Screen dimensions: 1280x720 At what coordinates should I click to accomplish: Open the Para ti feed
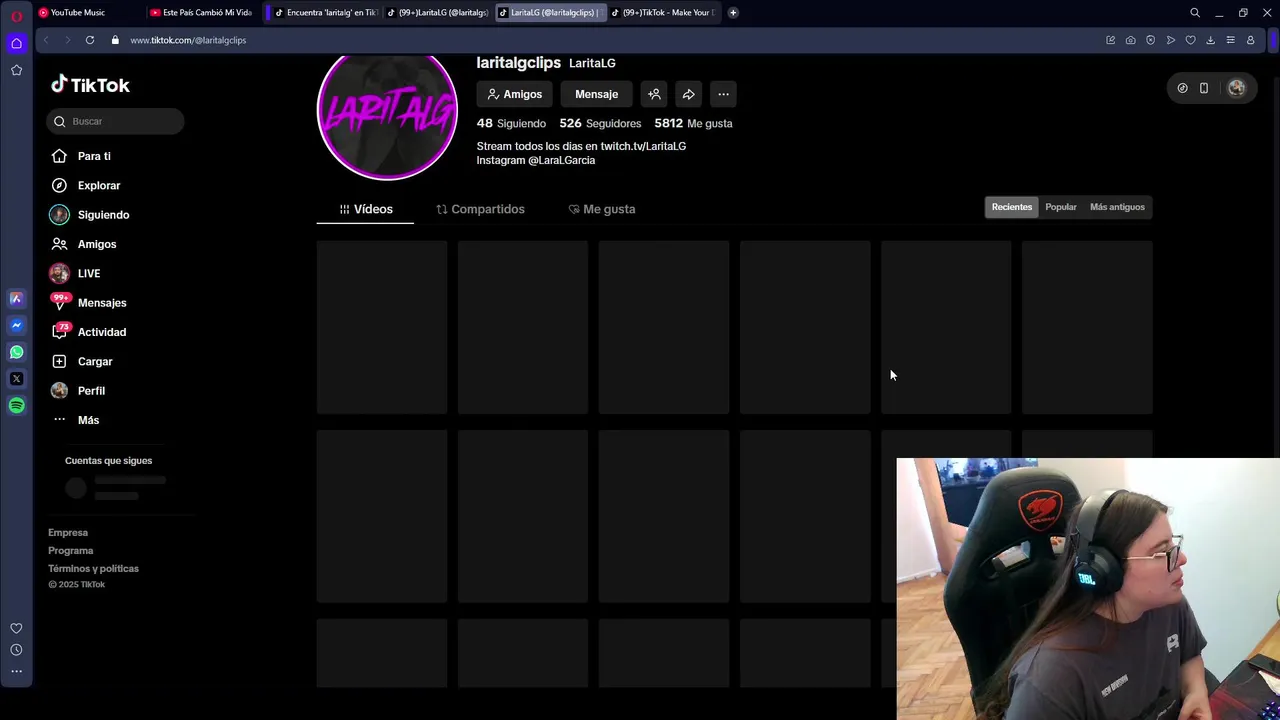[x=94, y=156]
